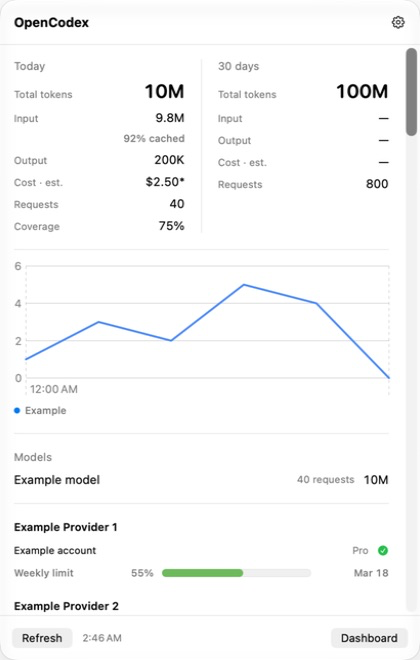This screenshot has width=420, height=660.
Task: Click the chart peak at value 5
Action: 244,285
